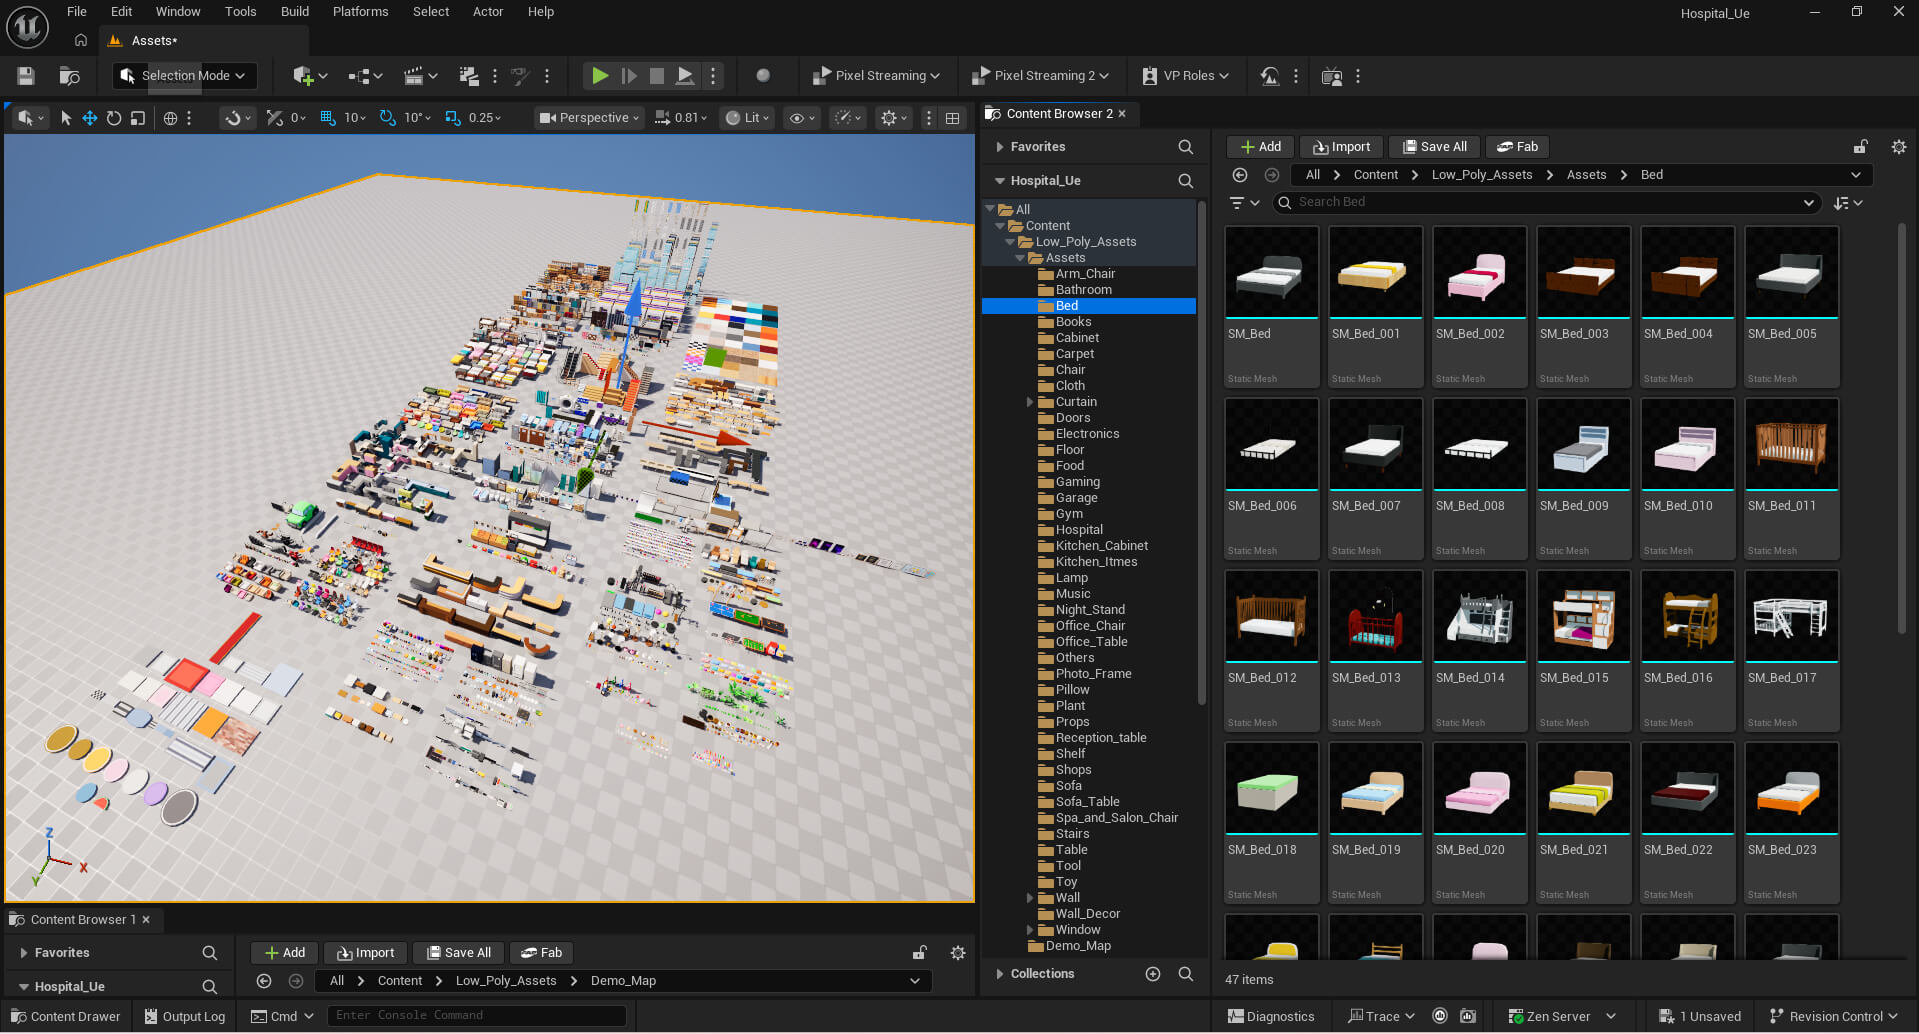Click Import in Content Browser 2
The image size is (1919, 1034).
[1342, 147]
